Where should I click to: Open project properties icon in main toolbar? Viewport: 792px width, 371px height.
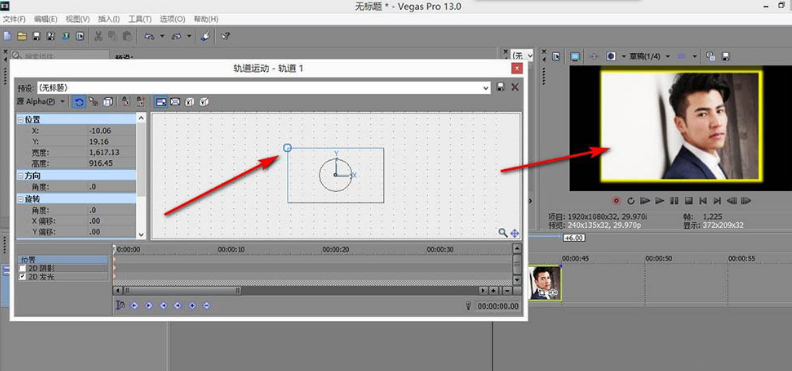(80, 36)
